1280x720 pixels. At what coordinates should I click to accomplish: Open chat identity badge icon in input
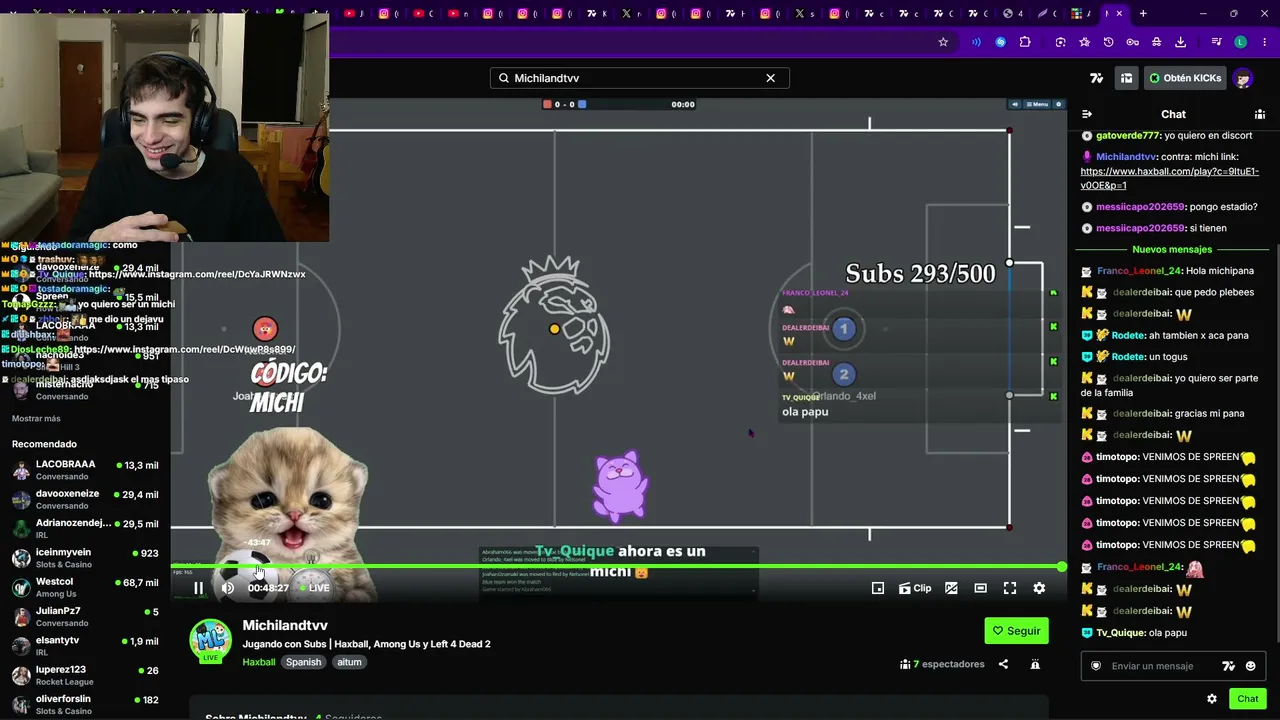point(1096,666)
